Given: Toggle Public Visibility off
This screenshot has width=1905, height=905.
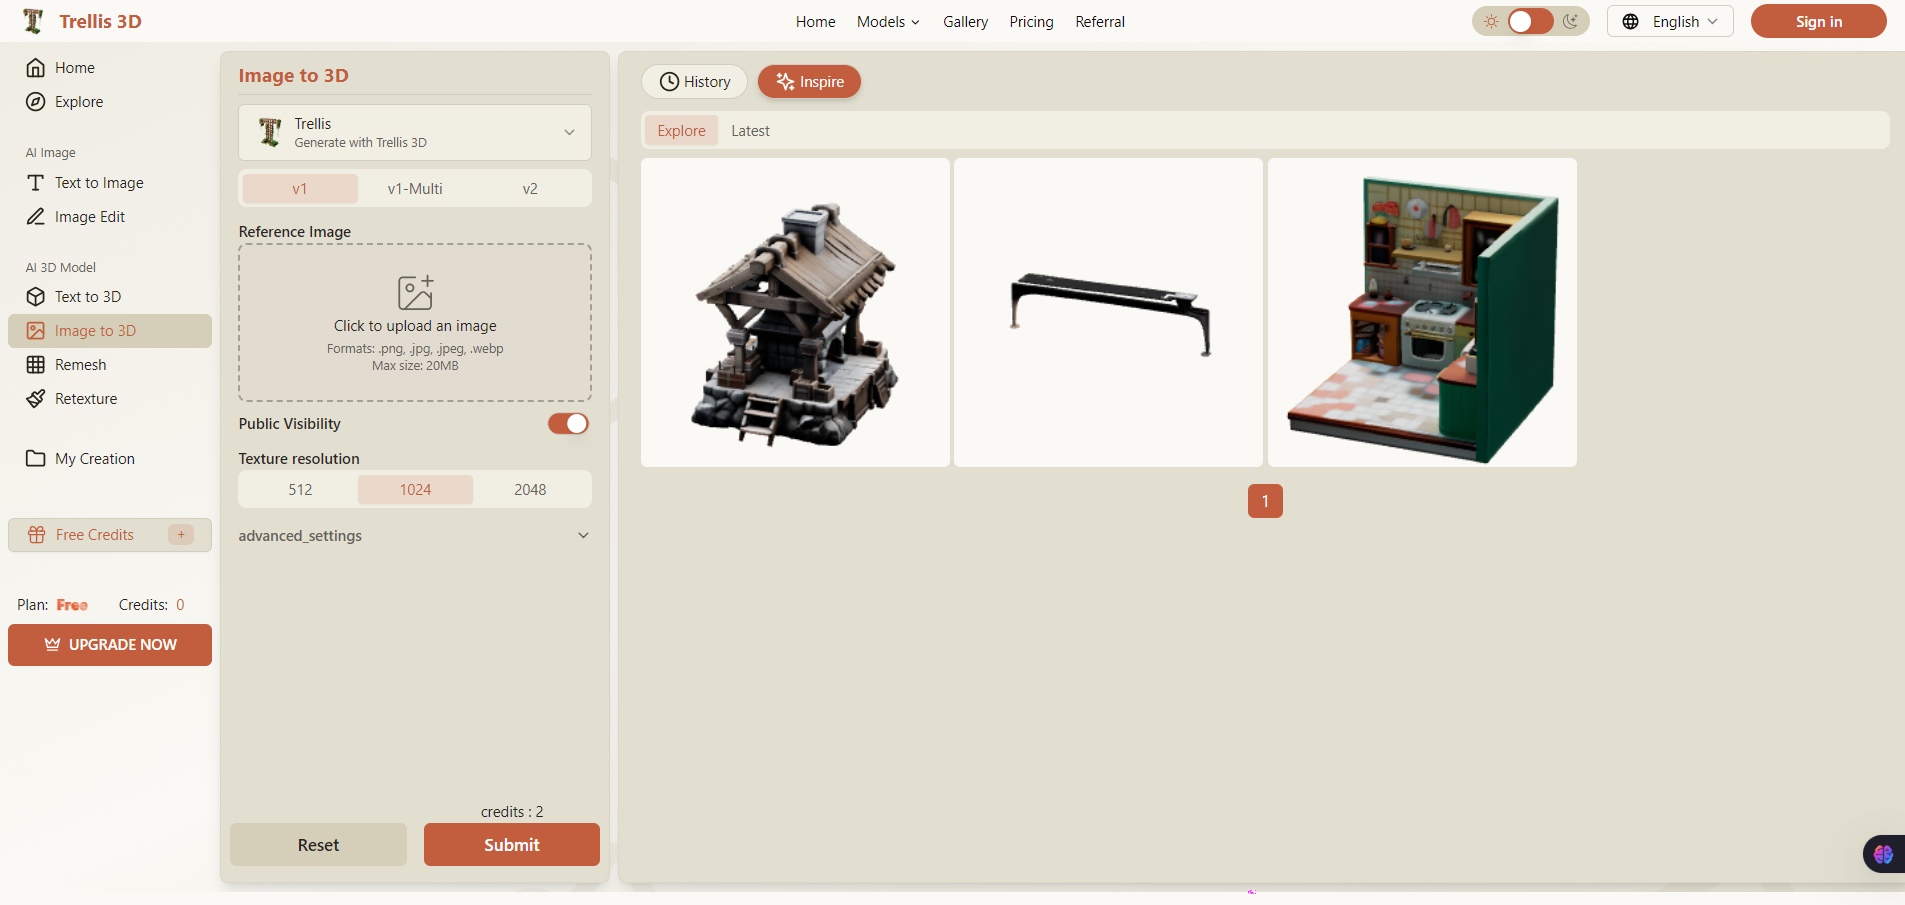Looking at the screenshot, I should [568, 424].
